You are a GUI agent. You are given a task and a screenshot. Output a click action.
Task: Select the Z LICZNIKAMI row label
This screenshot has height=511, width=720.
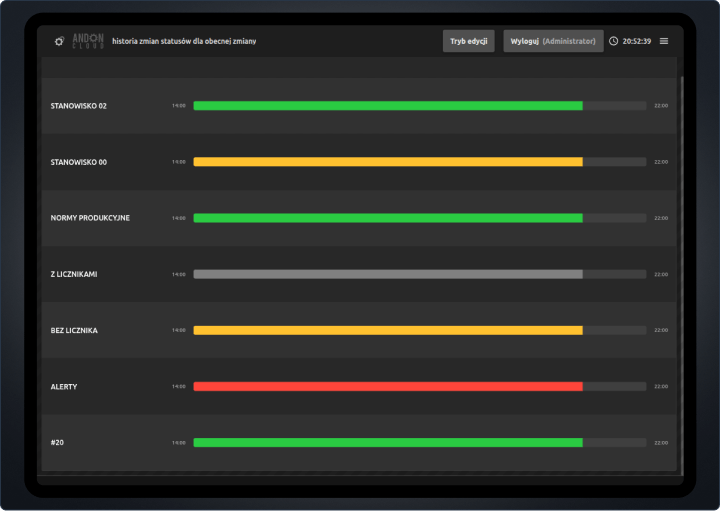(x=74, y=274)
